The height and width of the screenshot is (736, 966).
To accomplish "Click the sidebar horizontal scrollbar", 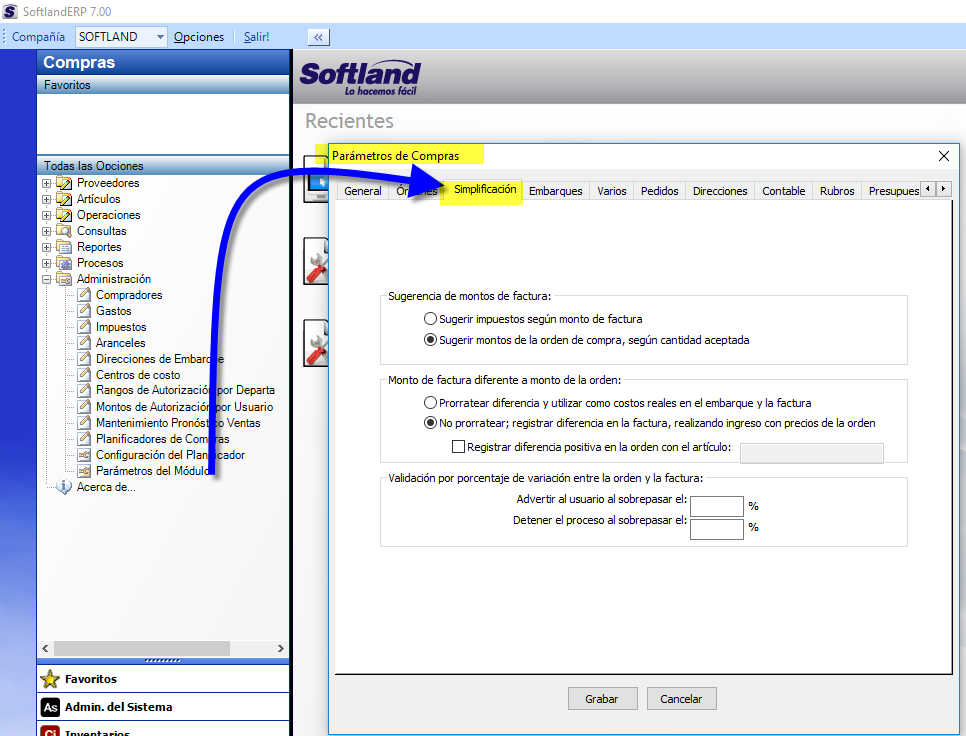I will pyautogui.click(x=140, y=648).
